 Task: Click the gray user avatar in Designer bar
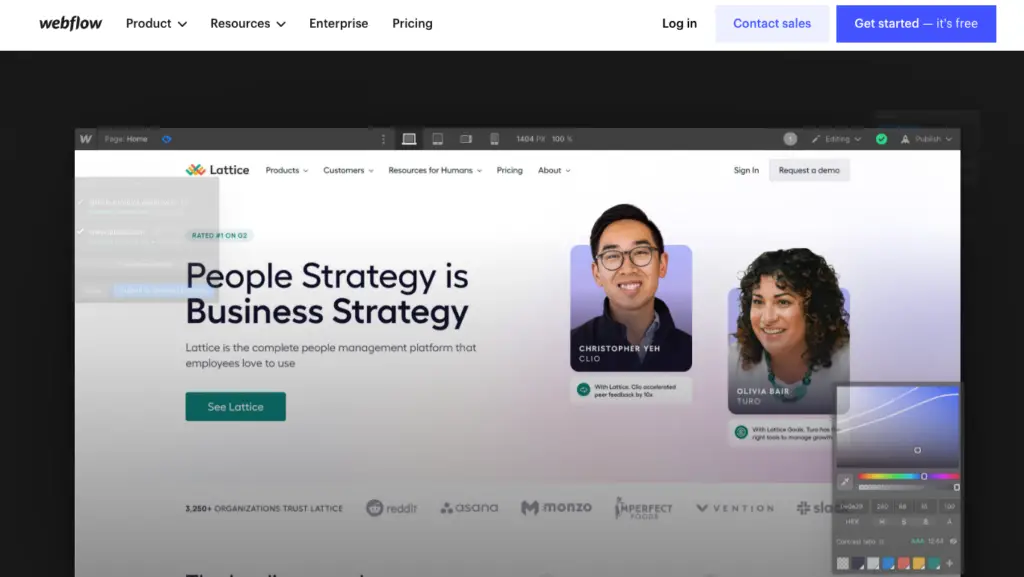pos(790,139)
